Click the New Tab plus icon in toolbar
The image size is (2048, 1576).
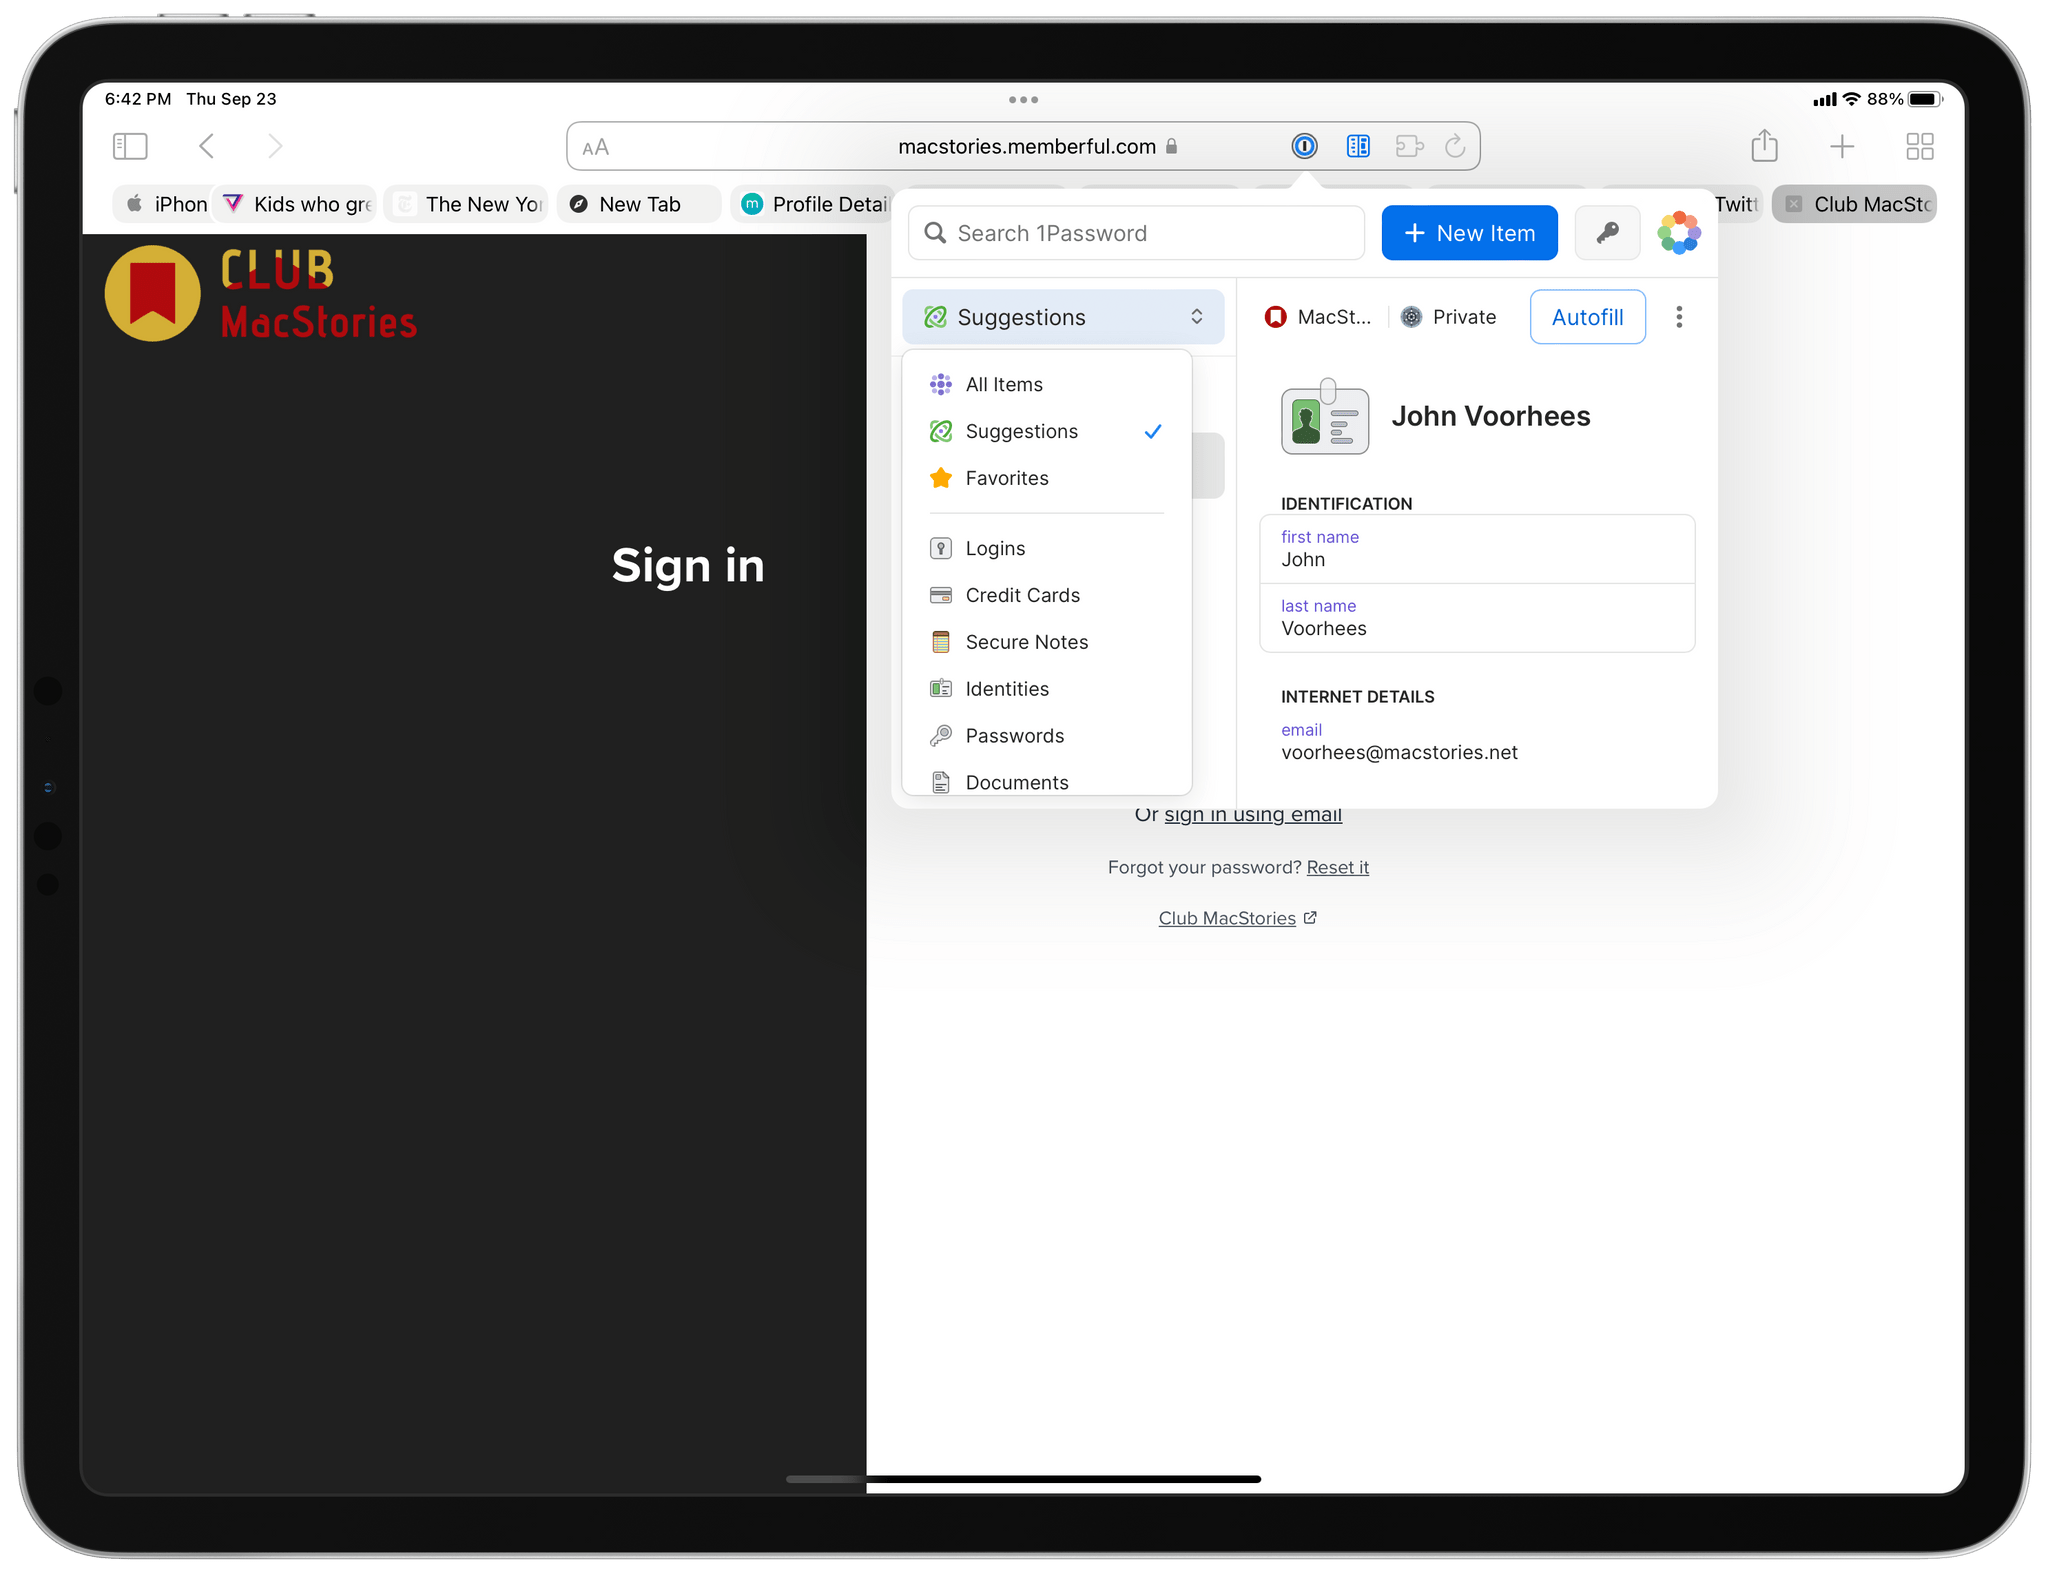1844,147
